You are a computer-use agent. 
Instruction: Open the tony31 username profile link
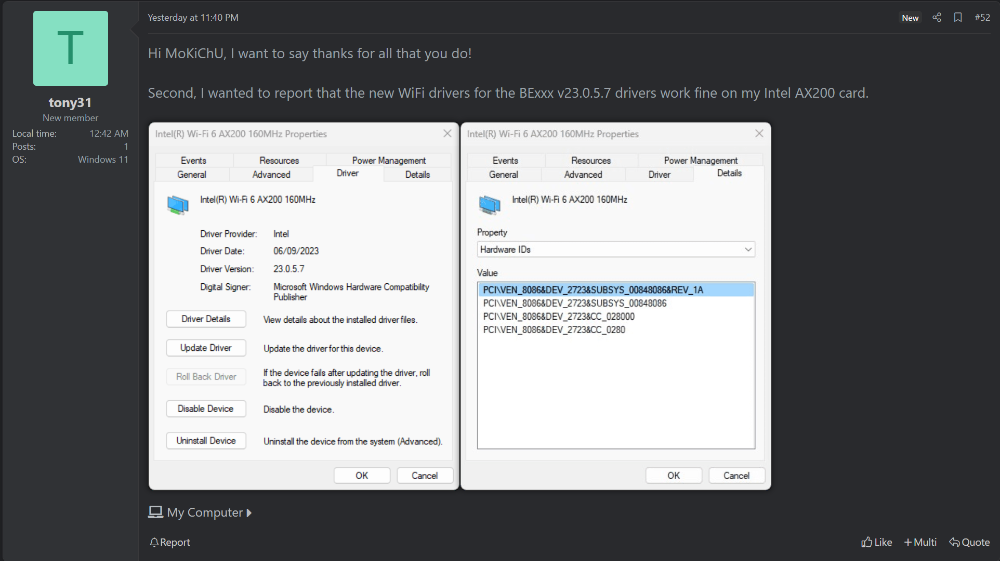pos(70,102)
